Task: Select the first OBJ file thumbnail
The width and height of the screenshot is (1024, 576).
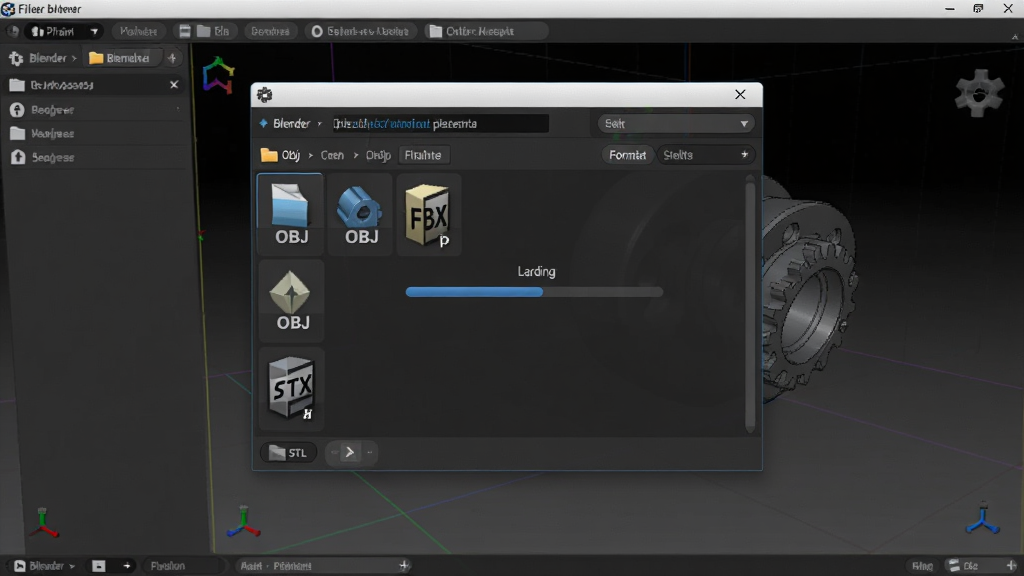Action: [x=291, y=214]
